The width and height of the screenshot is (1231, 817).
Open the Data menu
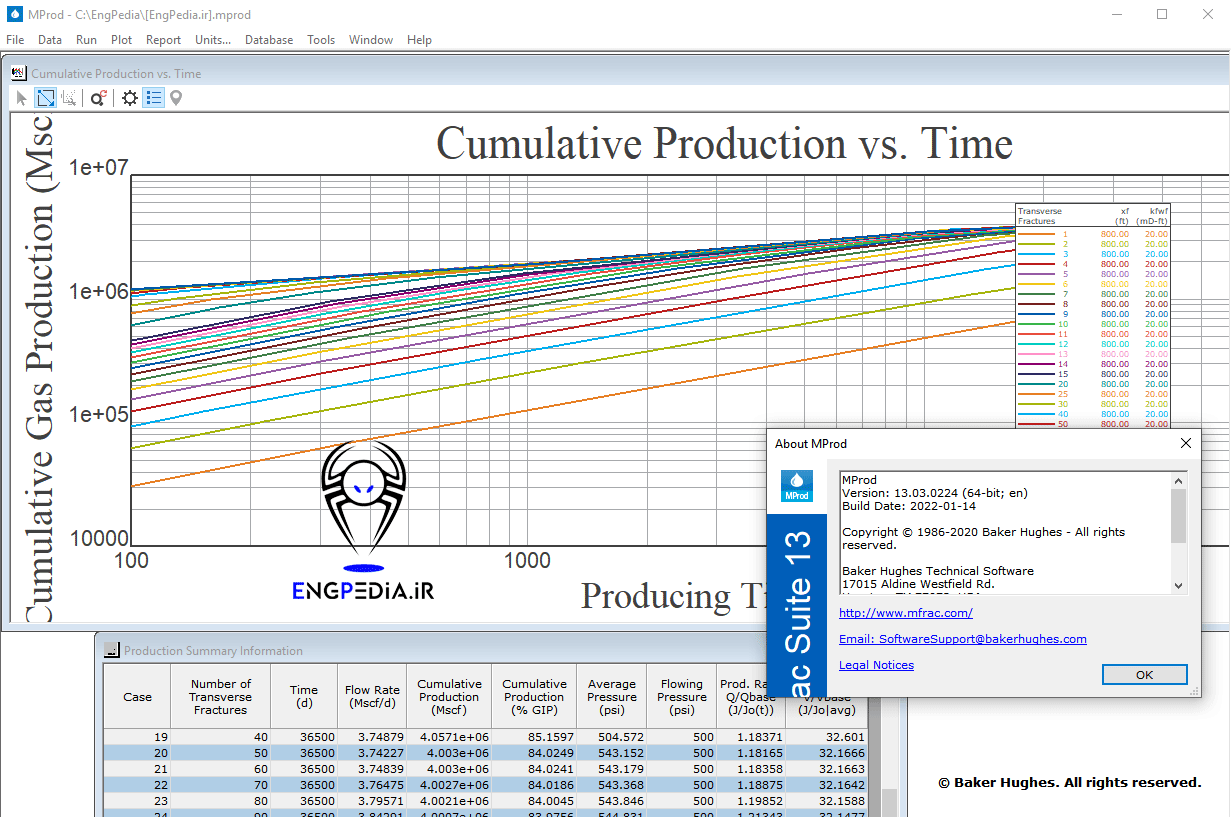coord(50,40)
